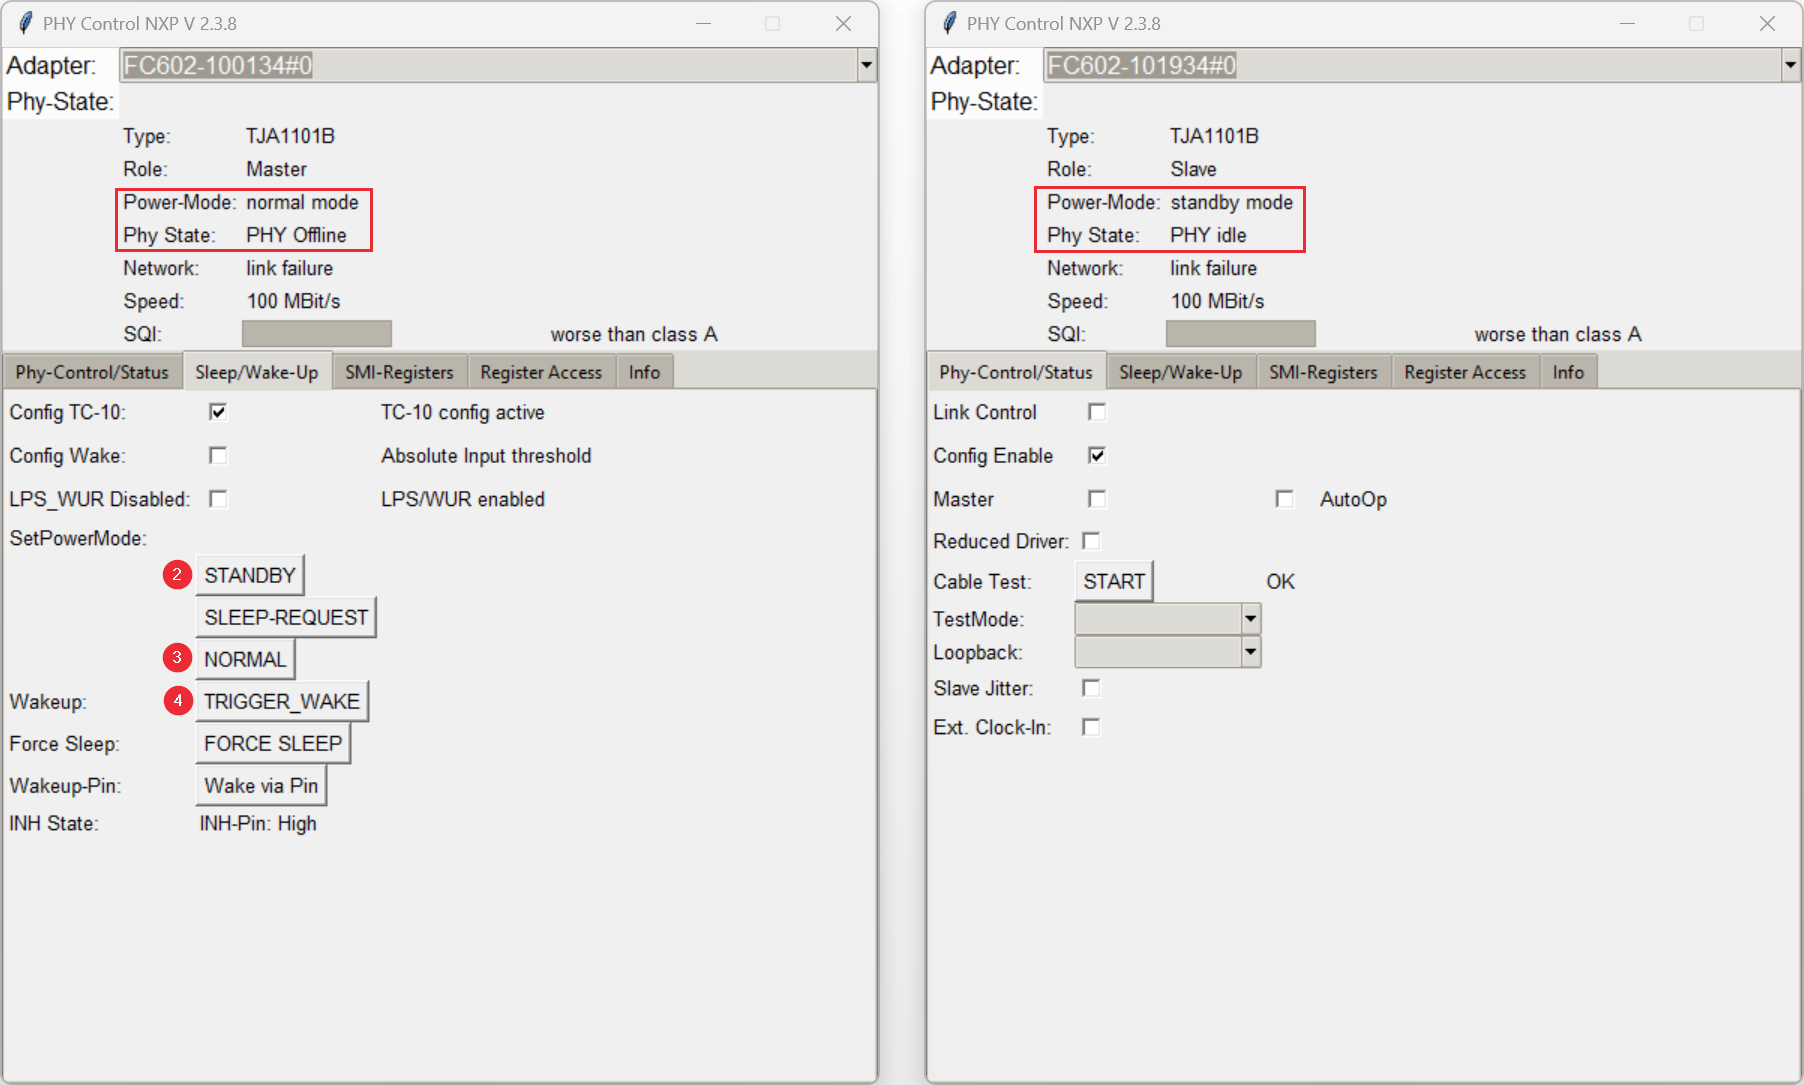Click the PHY Control app icon in right window titlebar

point(946,22)
